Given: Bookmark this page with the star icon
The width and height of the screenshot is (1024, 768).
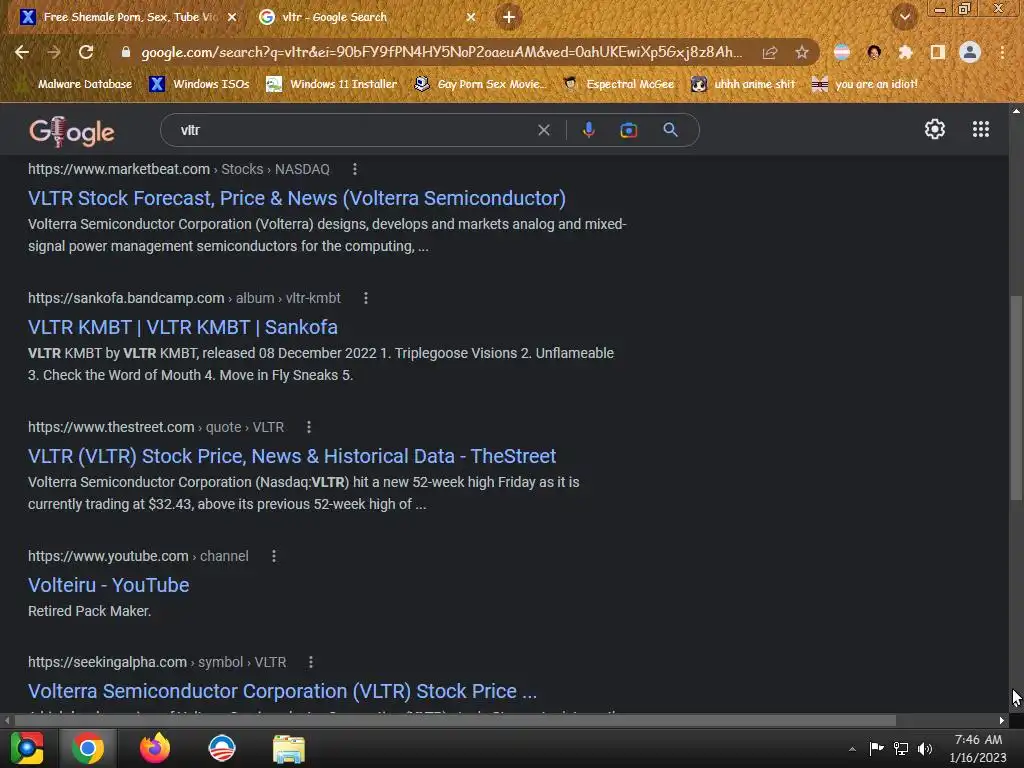Looking at the screenshot, I should (802, 52).
